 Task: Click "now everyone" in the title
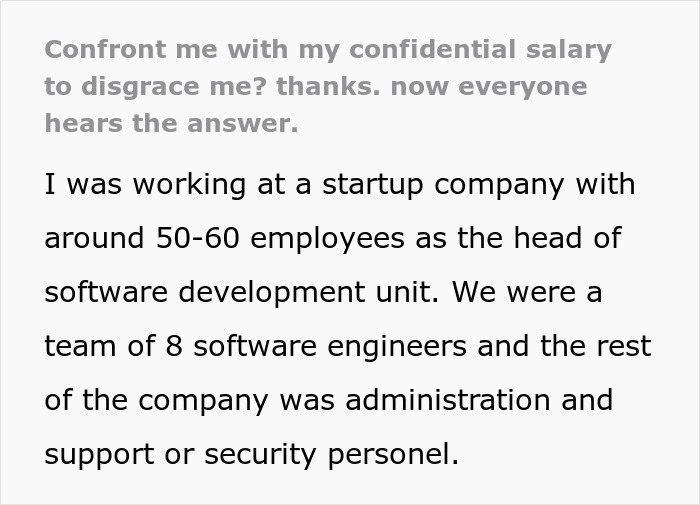pyautogui.click(x=489, y=87)
